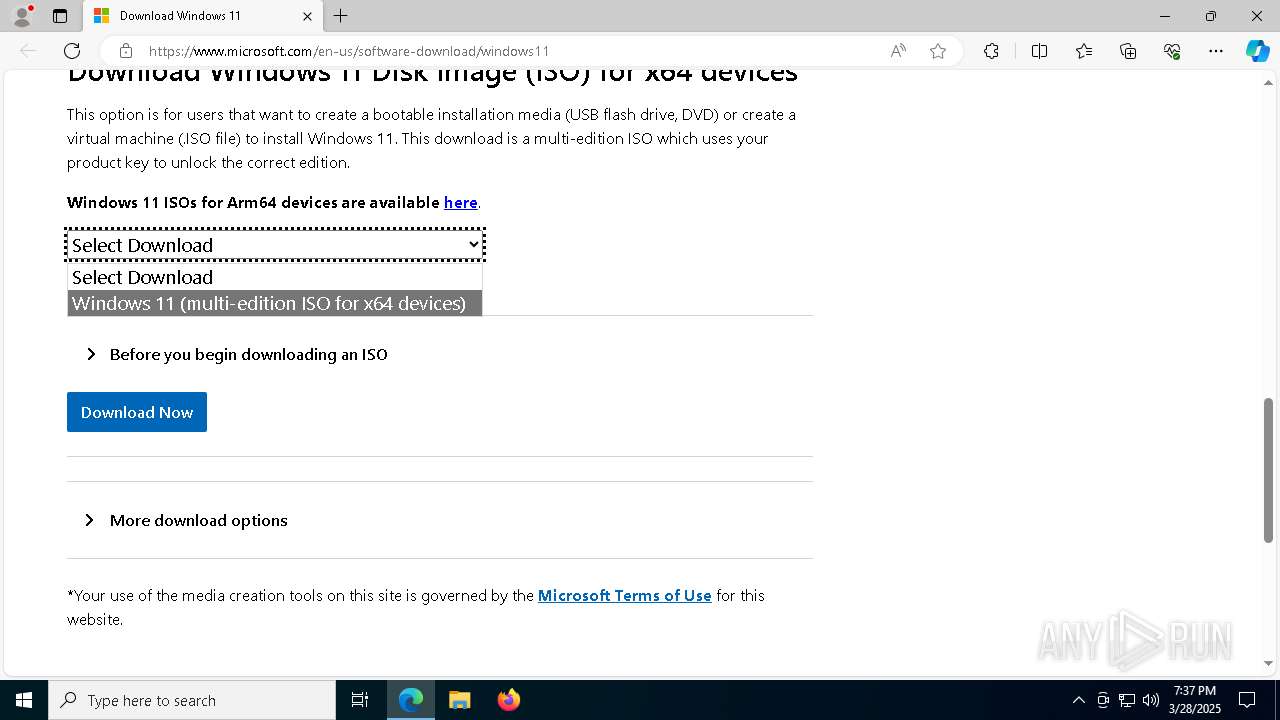Minimize the Edge browser window
The width and height of the screenshot is (1280, 720).
pos(1165,16)
